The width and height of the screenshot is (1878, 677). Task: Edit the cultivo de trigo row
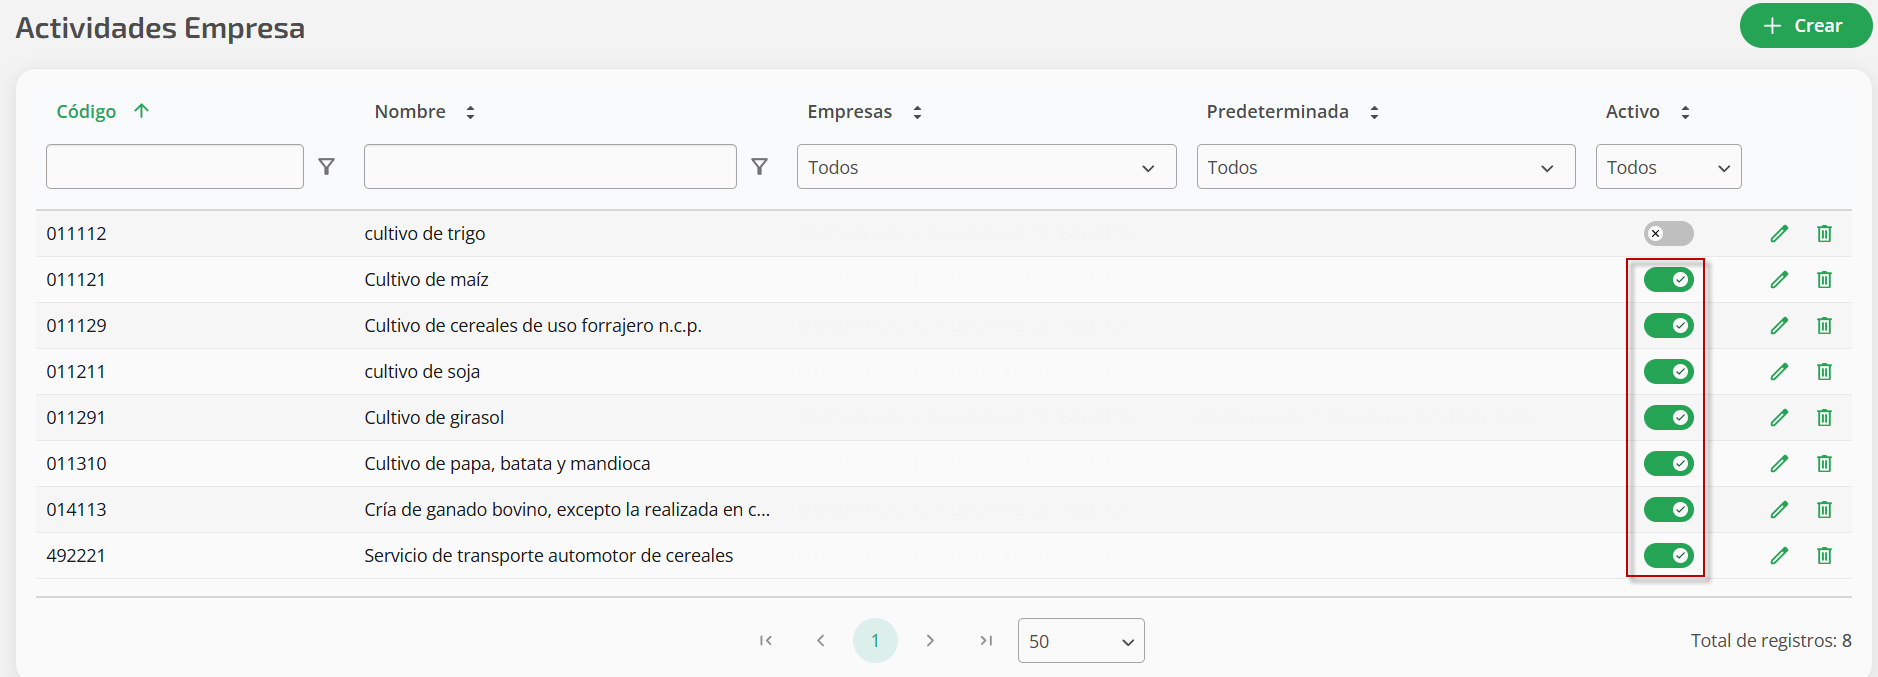click(x=1779, y=234)
